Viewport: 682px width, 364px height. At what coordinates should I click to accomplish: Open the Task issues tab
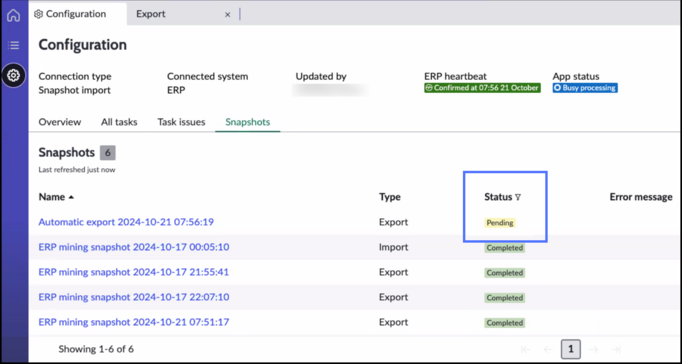coord(181,122)
